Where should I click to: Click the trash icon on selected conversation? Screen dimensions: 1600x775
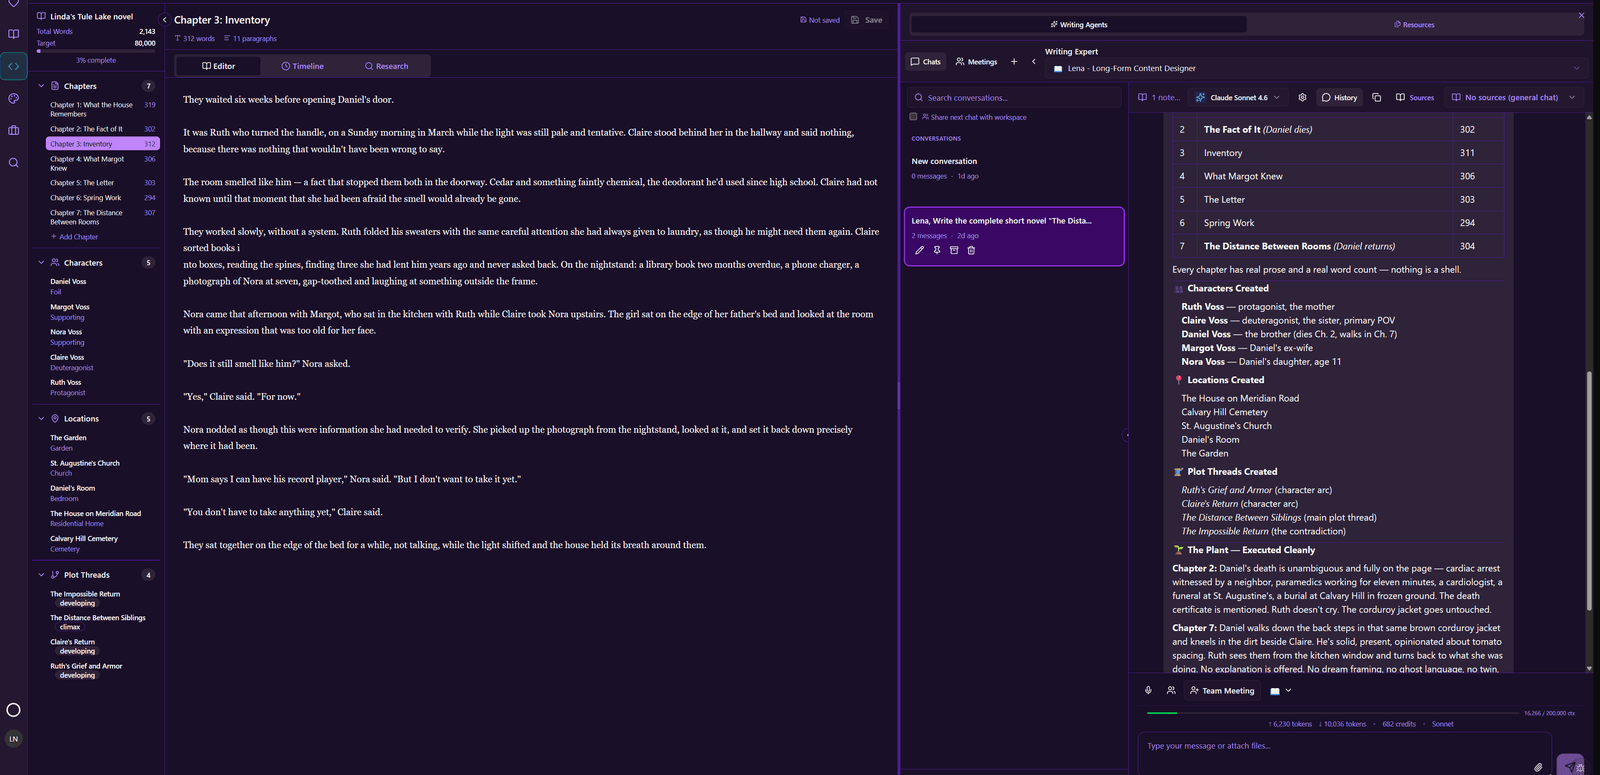click(971, 250)
